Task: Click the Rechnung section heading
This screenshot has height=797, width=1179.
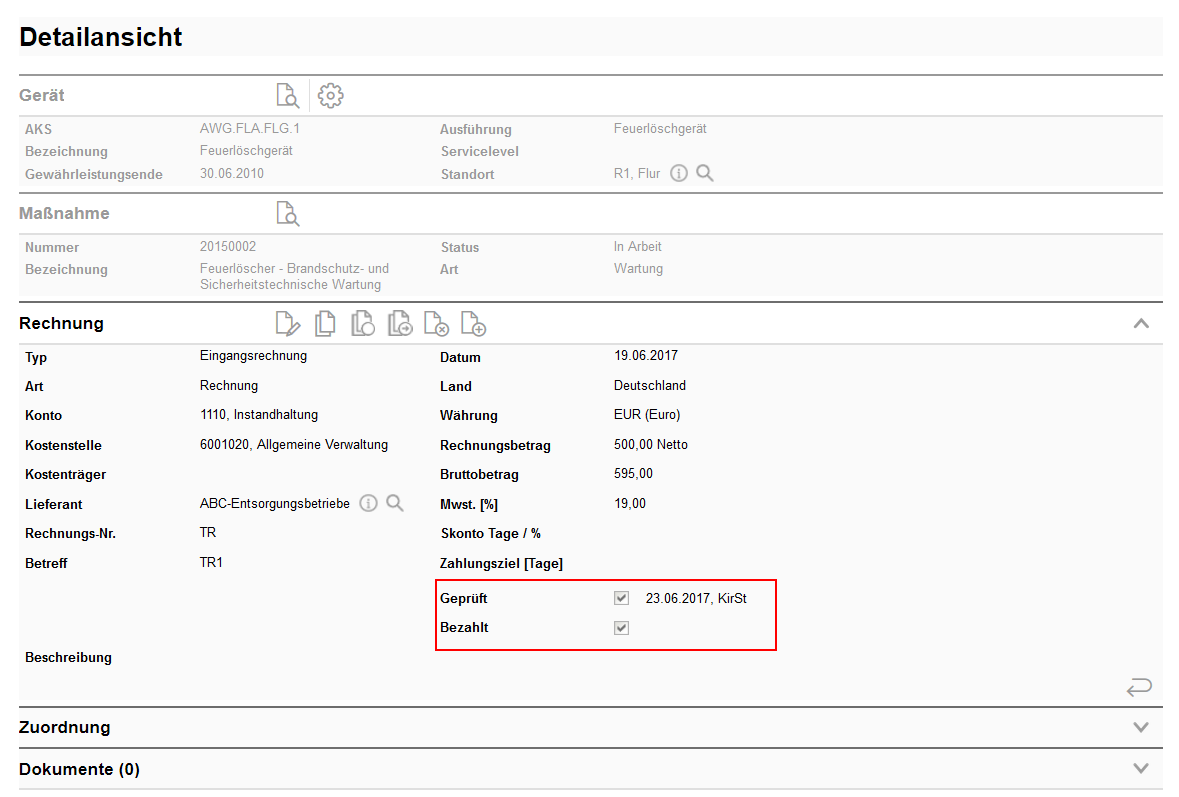Action: coord(62,324)
